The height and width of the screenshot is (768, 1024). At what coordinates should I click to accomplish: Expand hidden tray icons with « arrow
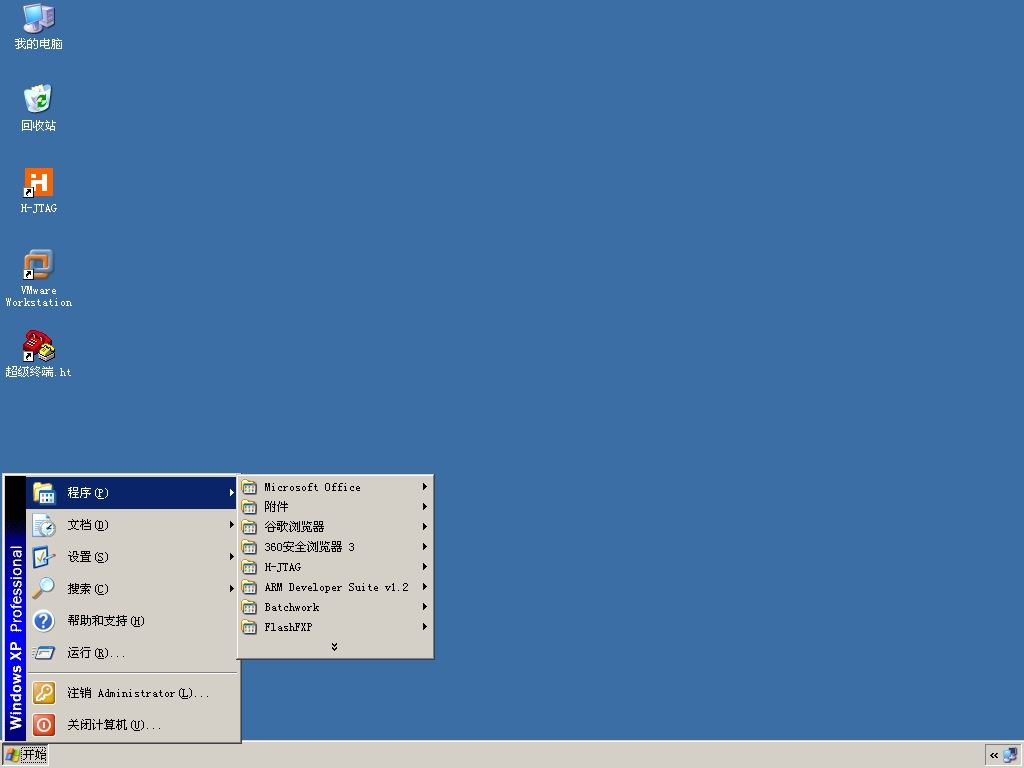[x=994, y=756]
